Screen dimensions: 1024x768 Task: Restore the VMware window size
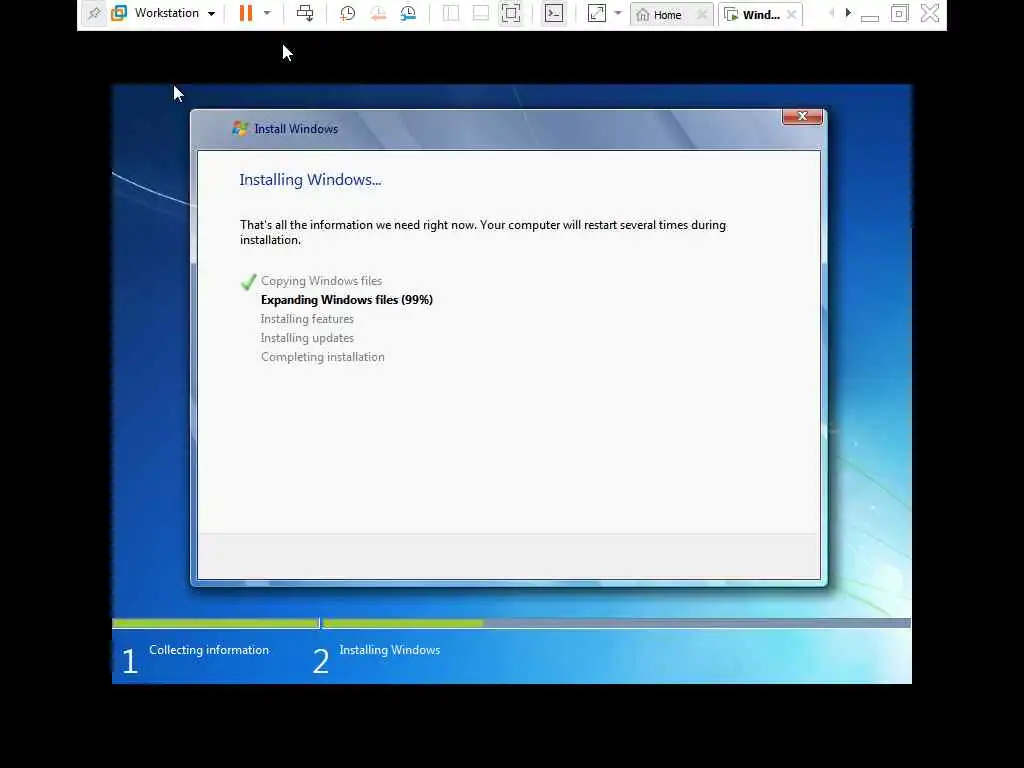pyautogui.click(x=899, y=13)
